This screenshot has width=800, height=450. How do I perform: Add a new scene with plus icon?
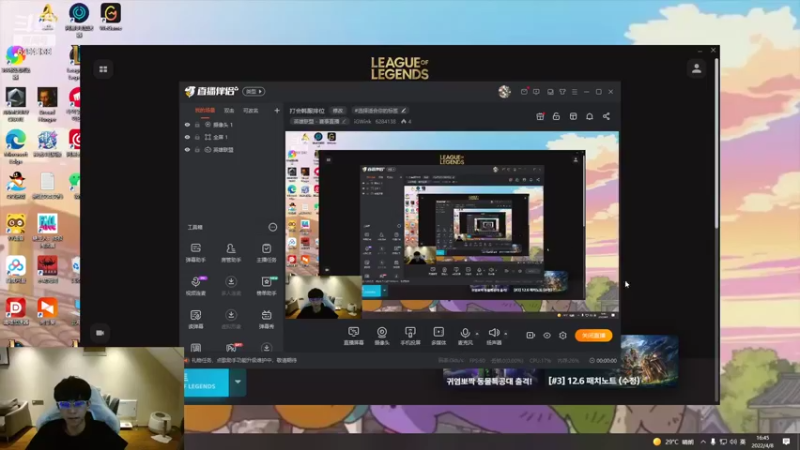[277, 110]
